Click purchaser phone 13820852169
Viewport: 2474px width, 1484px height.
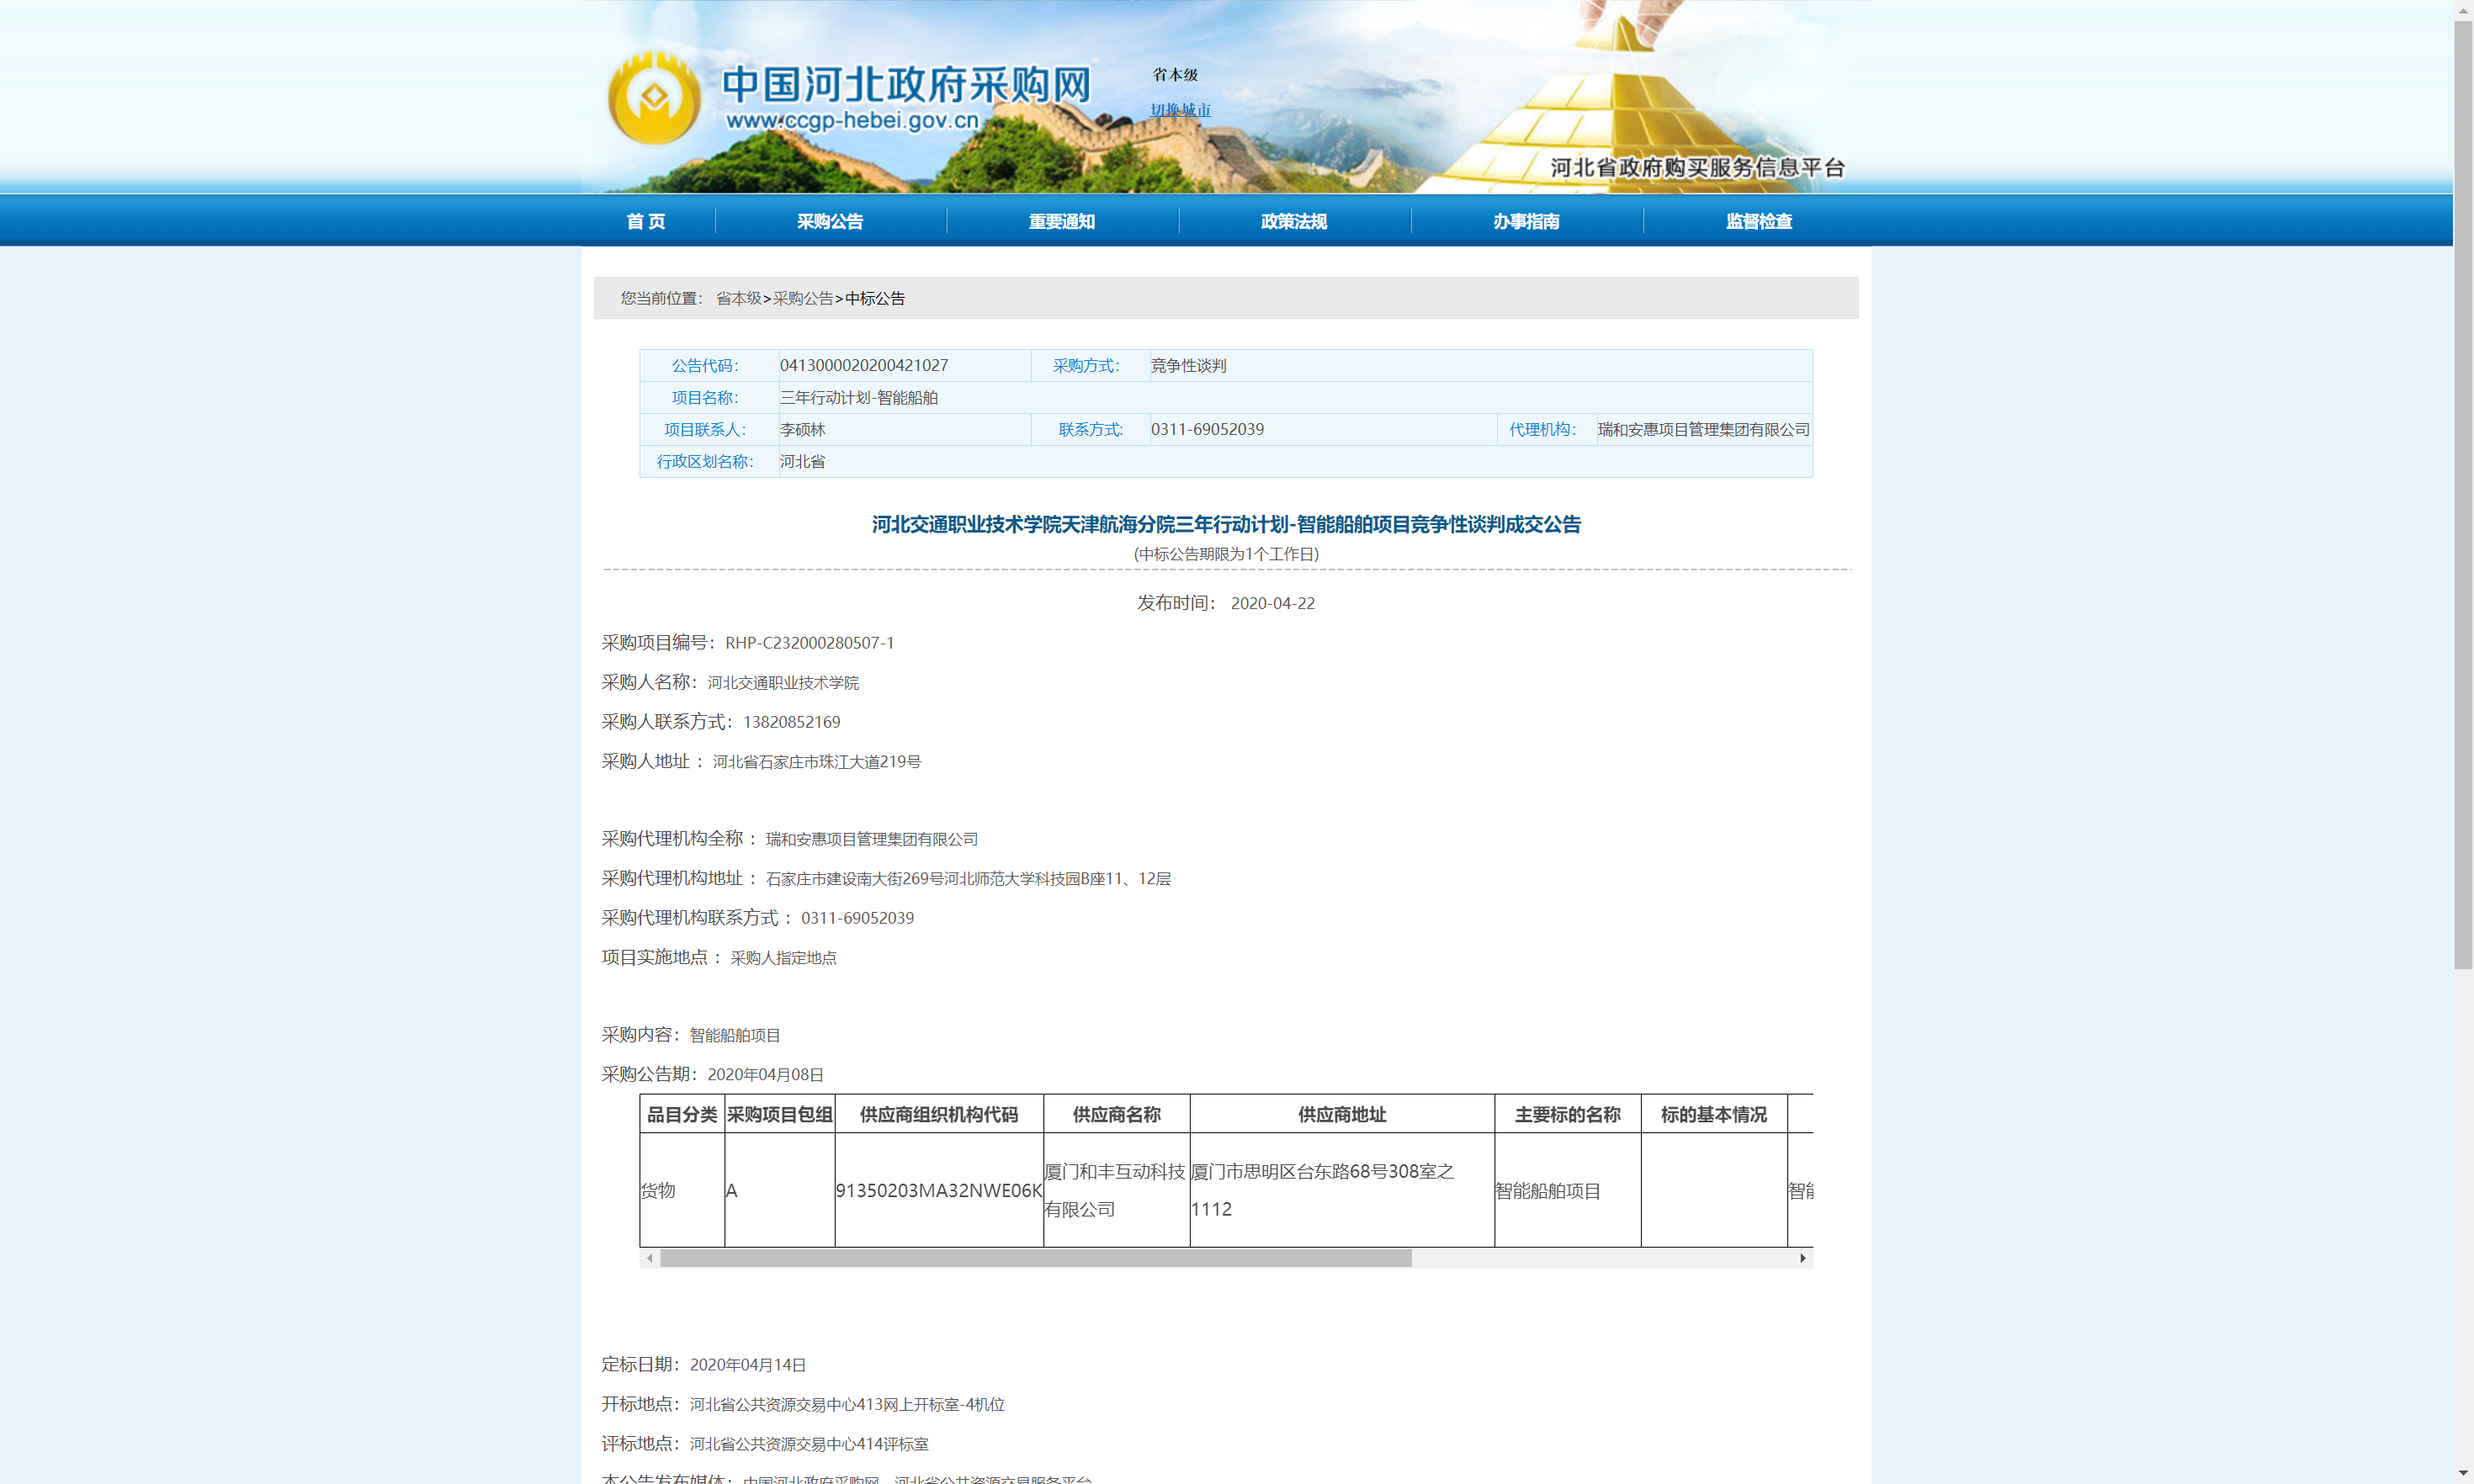pyautogui.click(x=791, y=722)
